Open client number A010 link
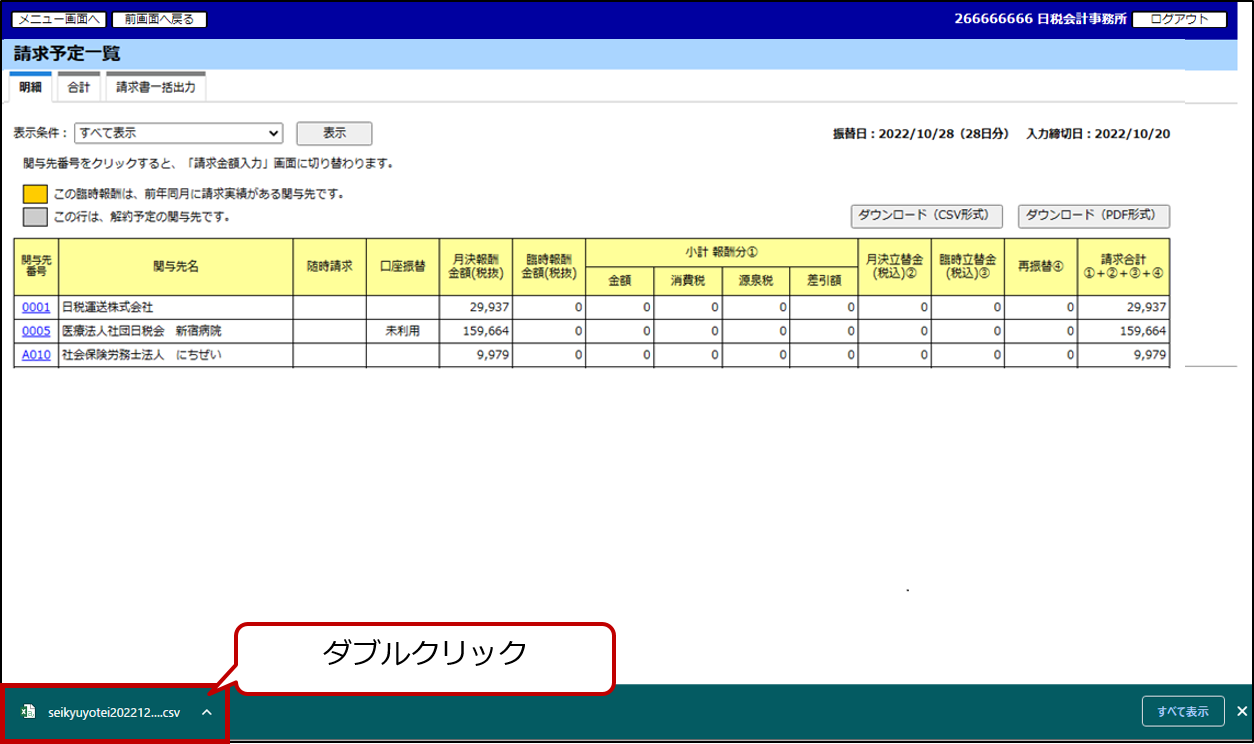Viewport: 1254px width, 744px height. pos(36,355)
